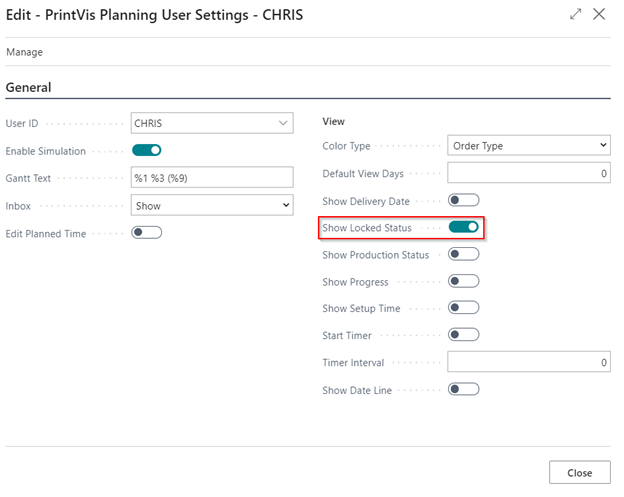The height and width of the screenshot is (497, 624).
Task: Click the Close button
Action: 580,473
